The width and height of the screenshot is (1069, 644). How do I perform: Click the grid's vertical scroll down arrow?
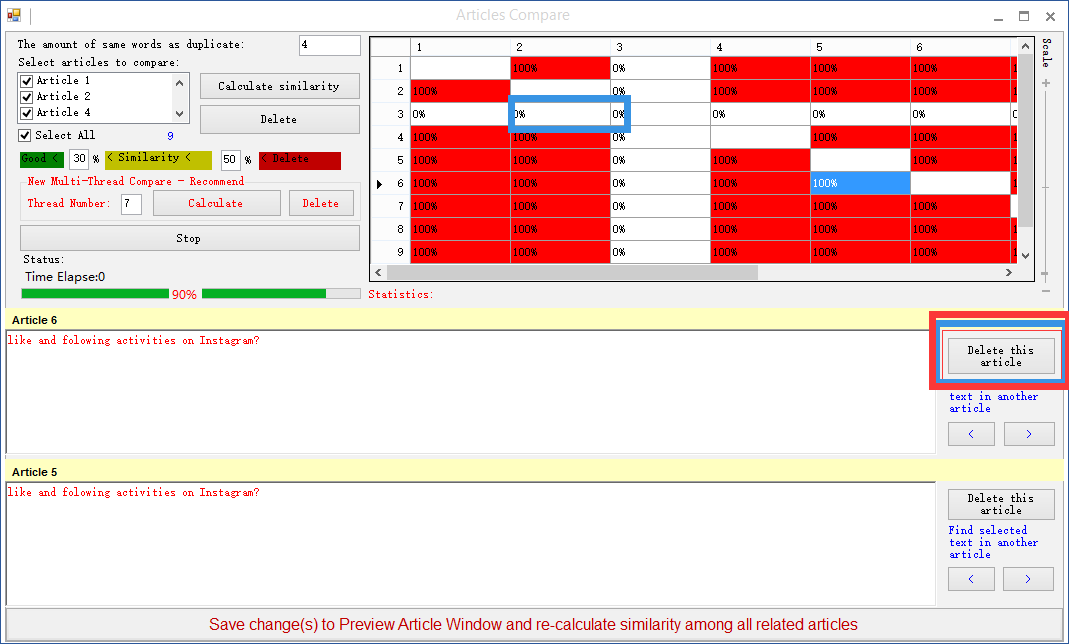coord(1025,256)
